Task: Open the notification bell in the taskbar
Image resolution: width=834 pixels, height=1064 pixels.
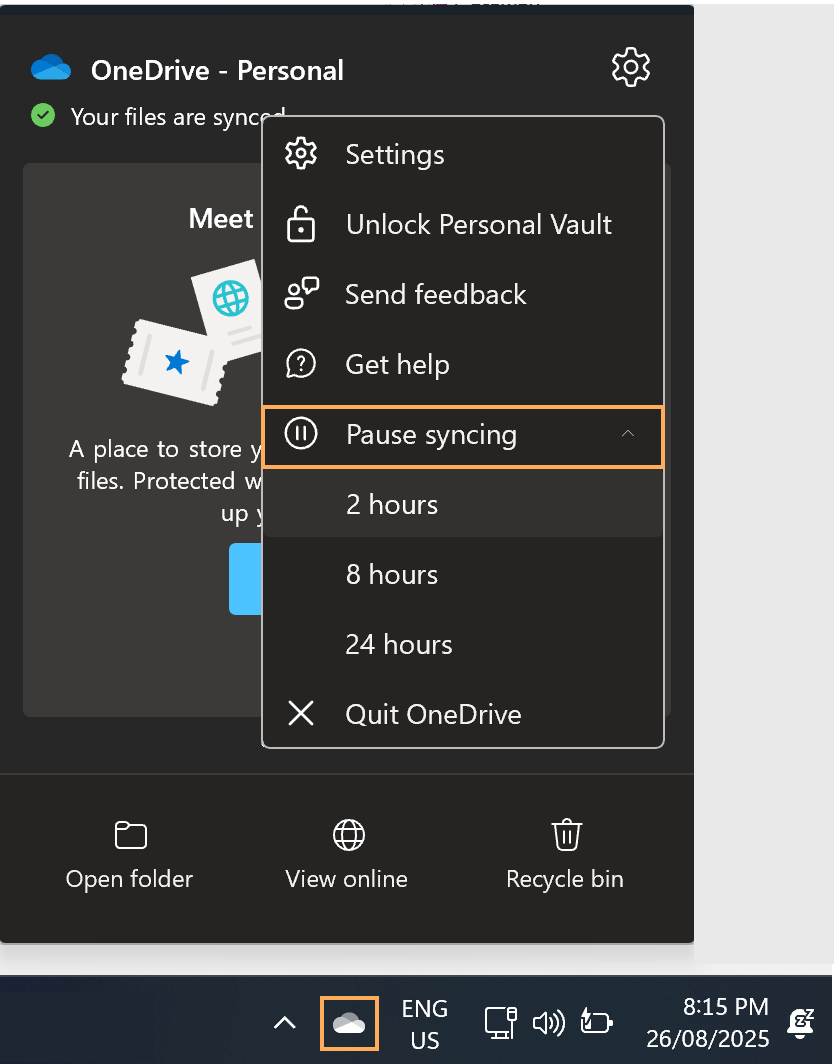Action: click(x=800, y=1022)
